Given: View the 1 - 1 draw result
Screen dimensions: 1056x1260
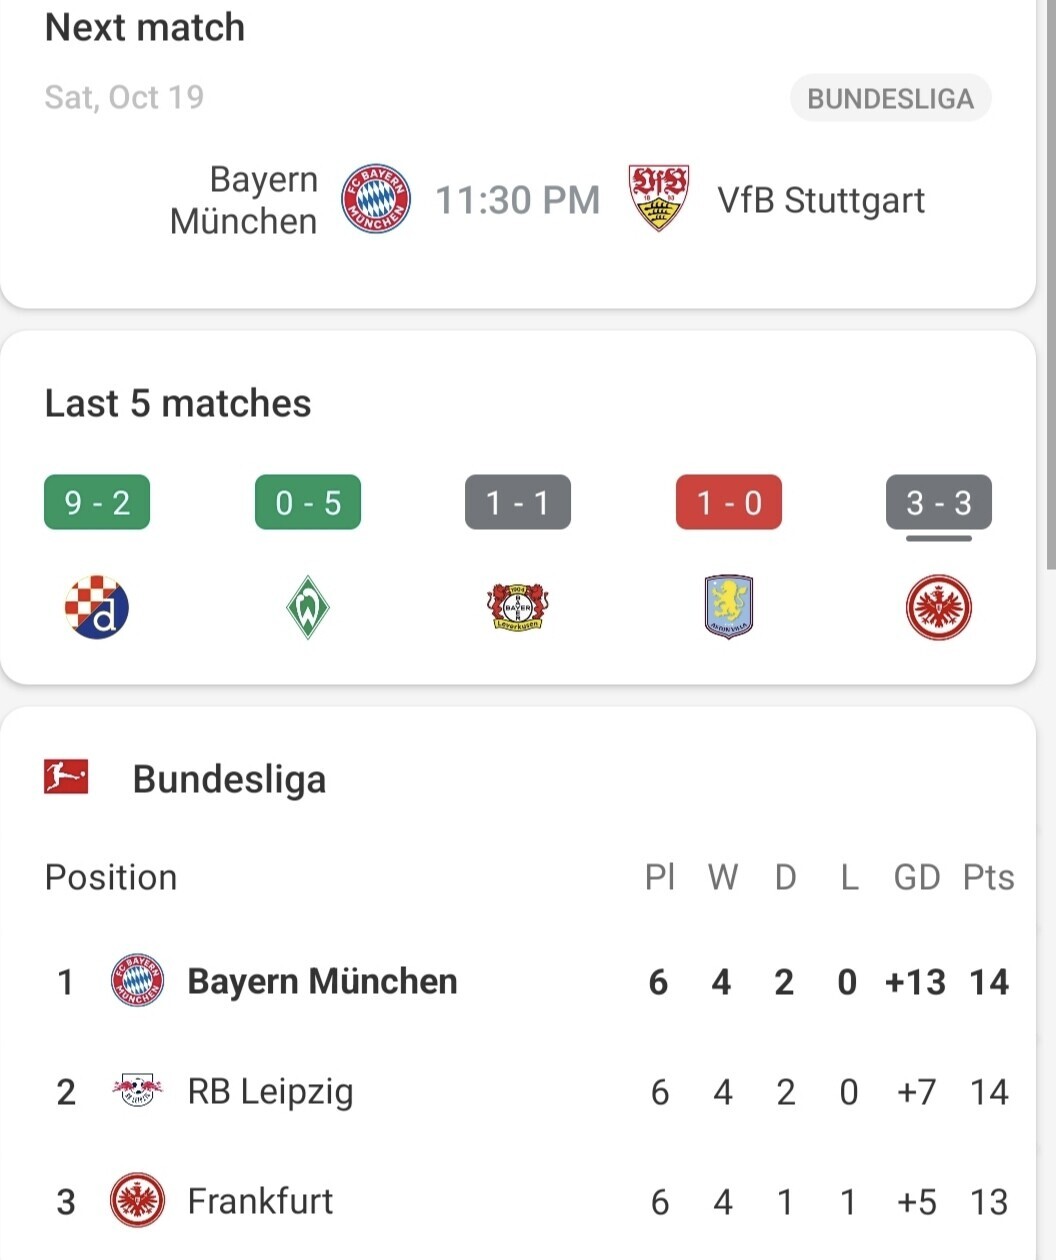Looking at the screenshot, I should click(x=518, y=502).
